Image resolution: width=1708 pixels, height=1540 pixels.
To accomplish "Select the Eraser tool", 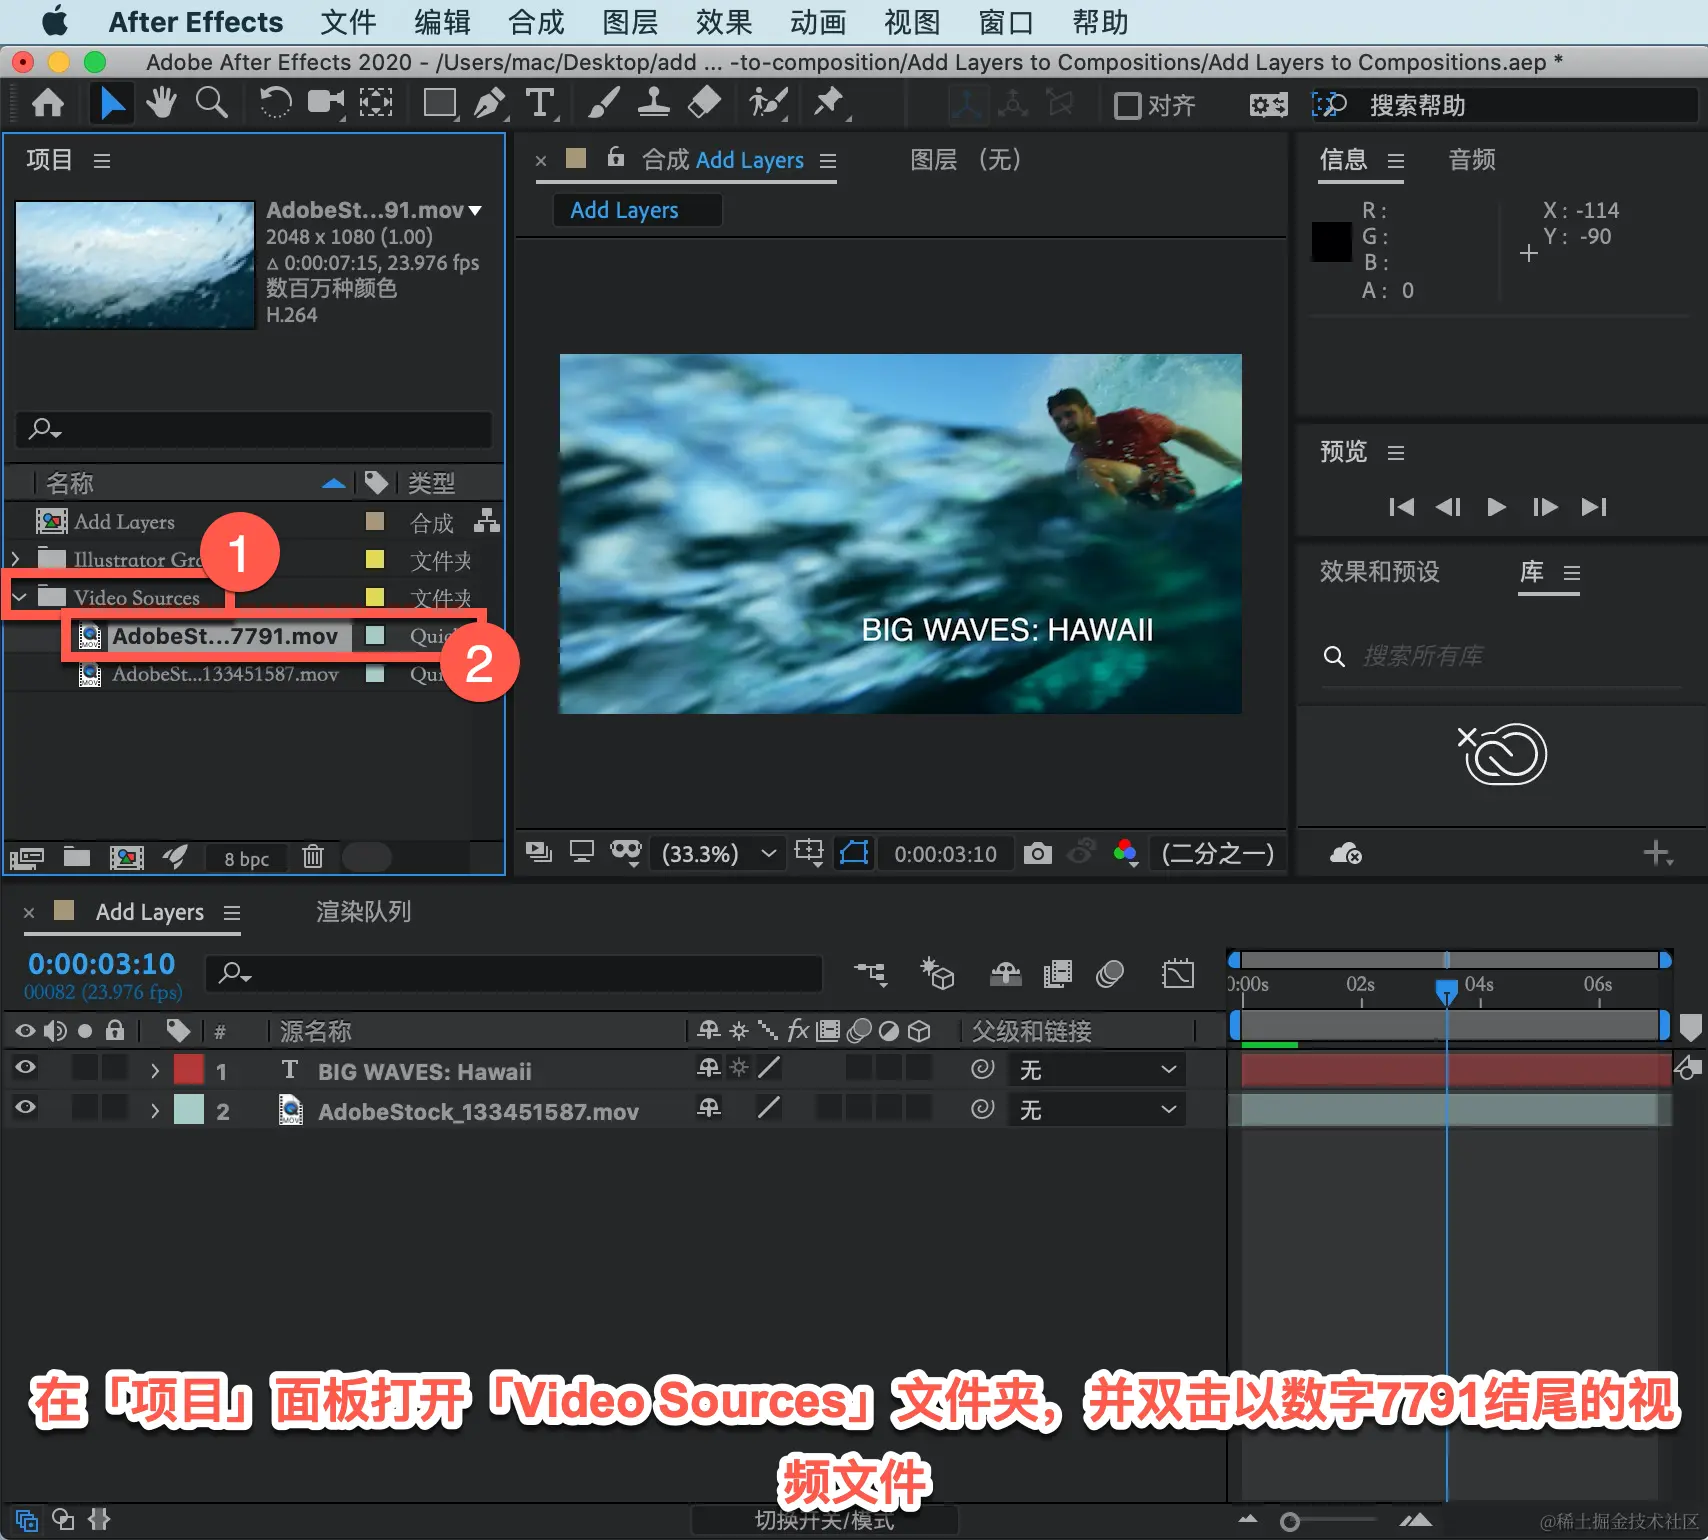I will coord(705,103).
